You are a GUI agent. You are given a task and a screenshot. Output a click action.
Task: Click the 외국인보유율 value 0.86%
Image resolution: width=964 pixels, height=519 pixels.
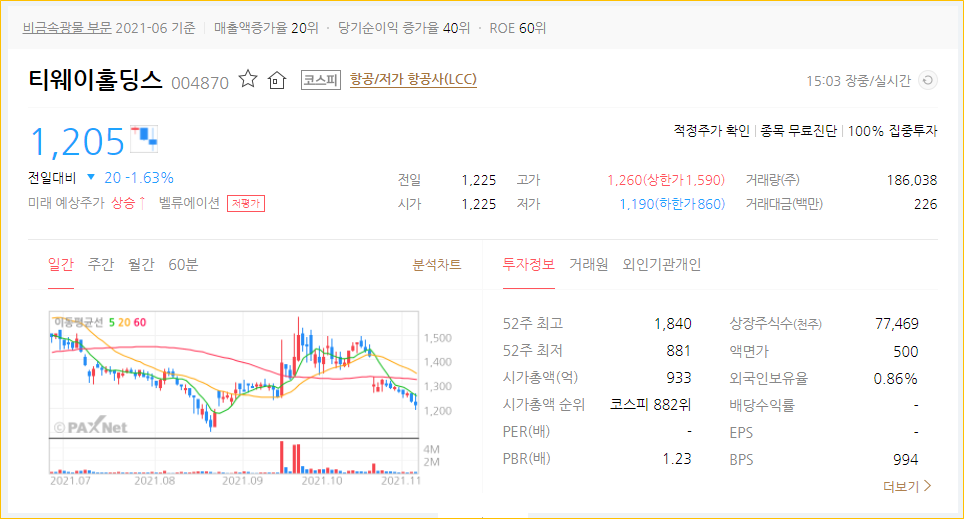[895, 379]
